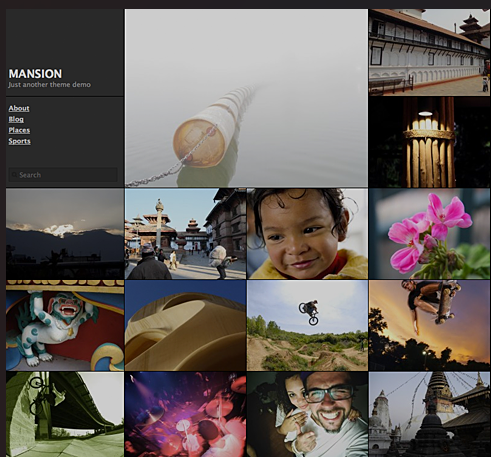Open the smiling child portrait photo

(307, 234)
